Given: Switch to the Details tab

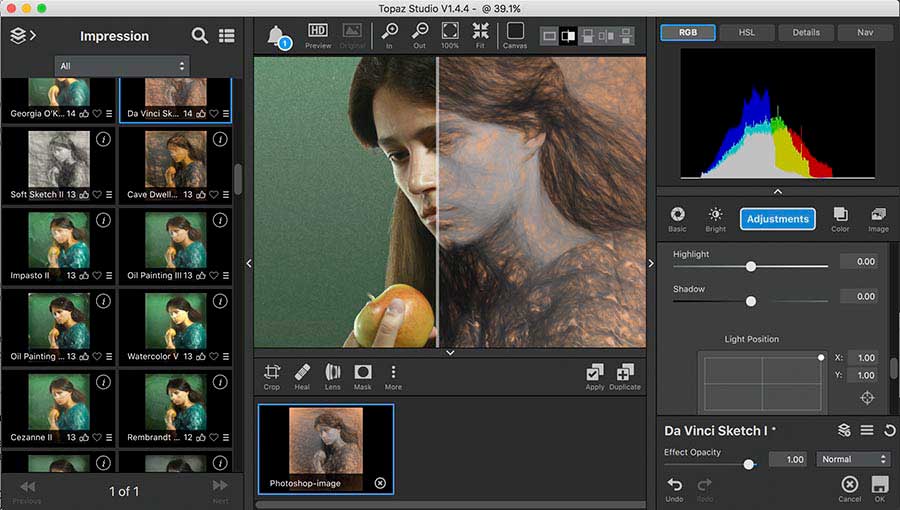Looking at the screenshot, I should tap(806, 32).
